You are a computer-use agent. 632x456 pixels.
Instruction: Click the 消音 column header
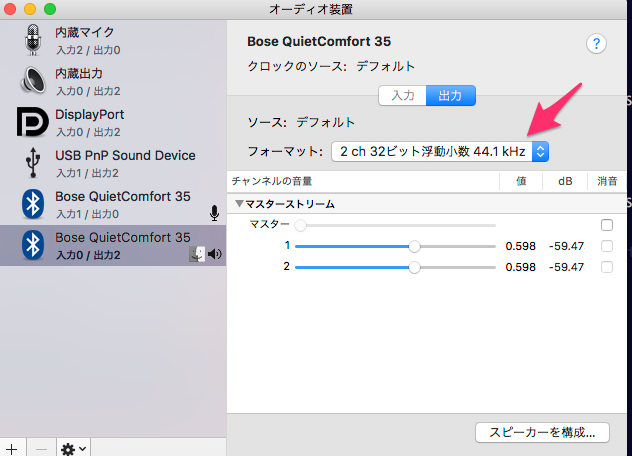click(x=607, y=181)
